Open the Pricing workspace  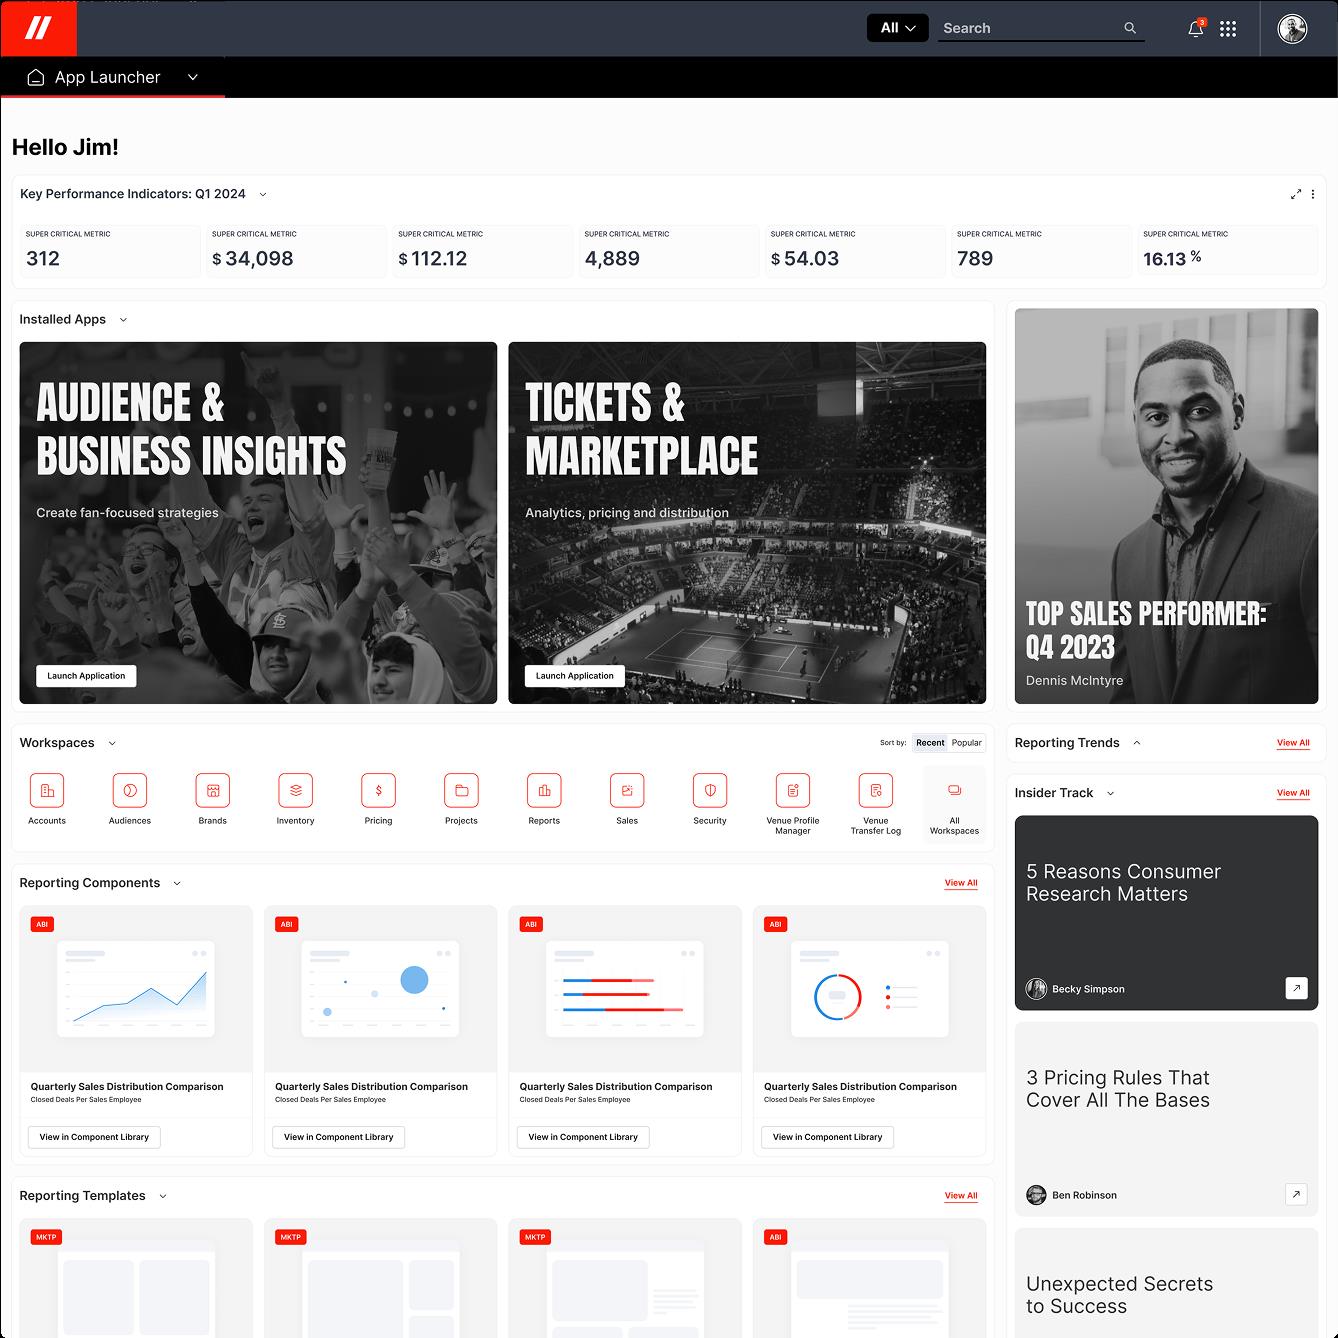tap(379, 798)
